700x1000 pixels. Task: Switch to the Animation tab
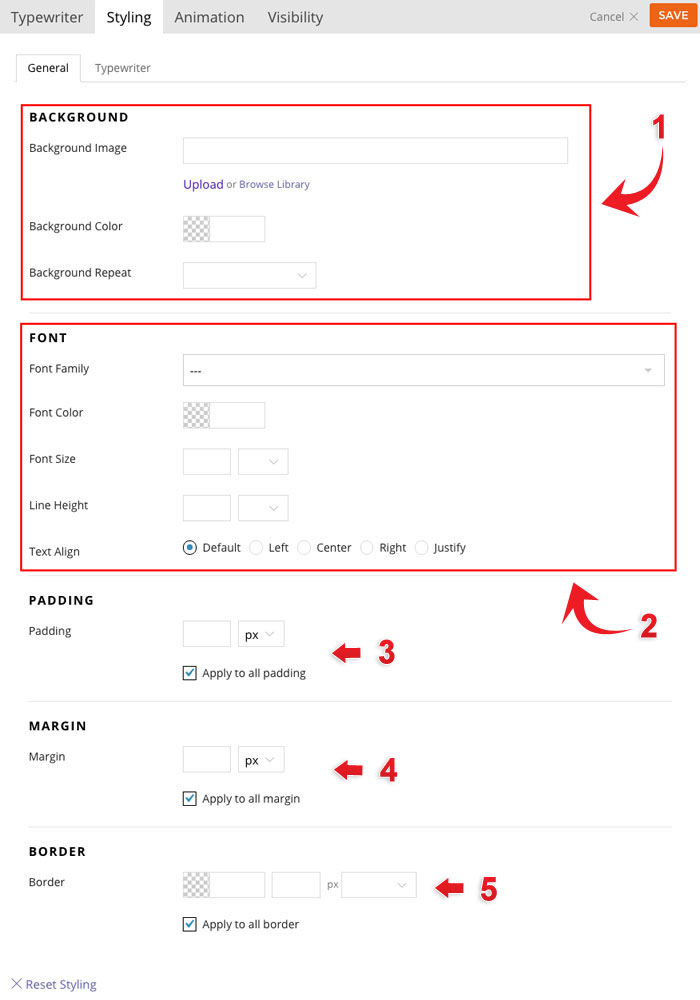[x=209, y=17]
